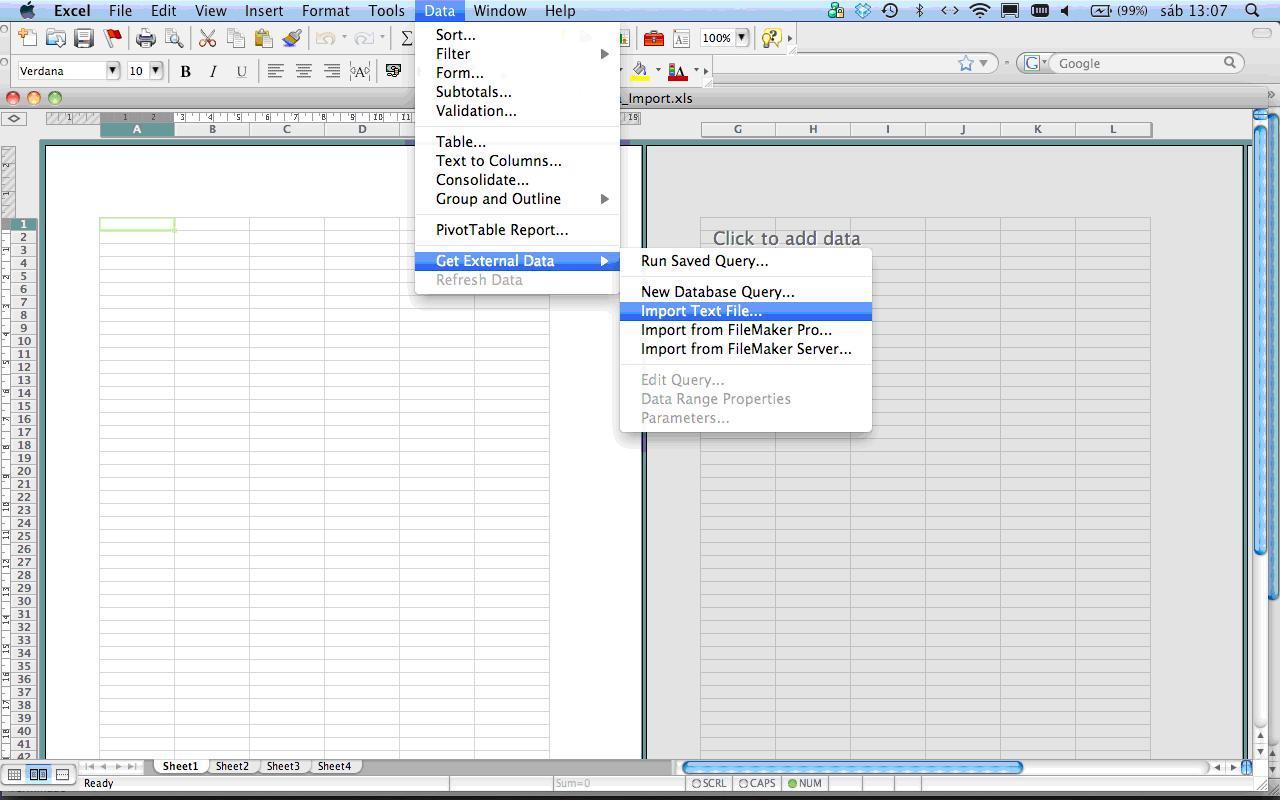Select the Format Painter brush icon
The width and height of the screenshot is (1280, 800).
(x=292, y=38)
